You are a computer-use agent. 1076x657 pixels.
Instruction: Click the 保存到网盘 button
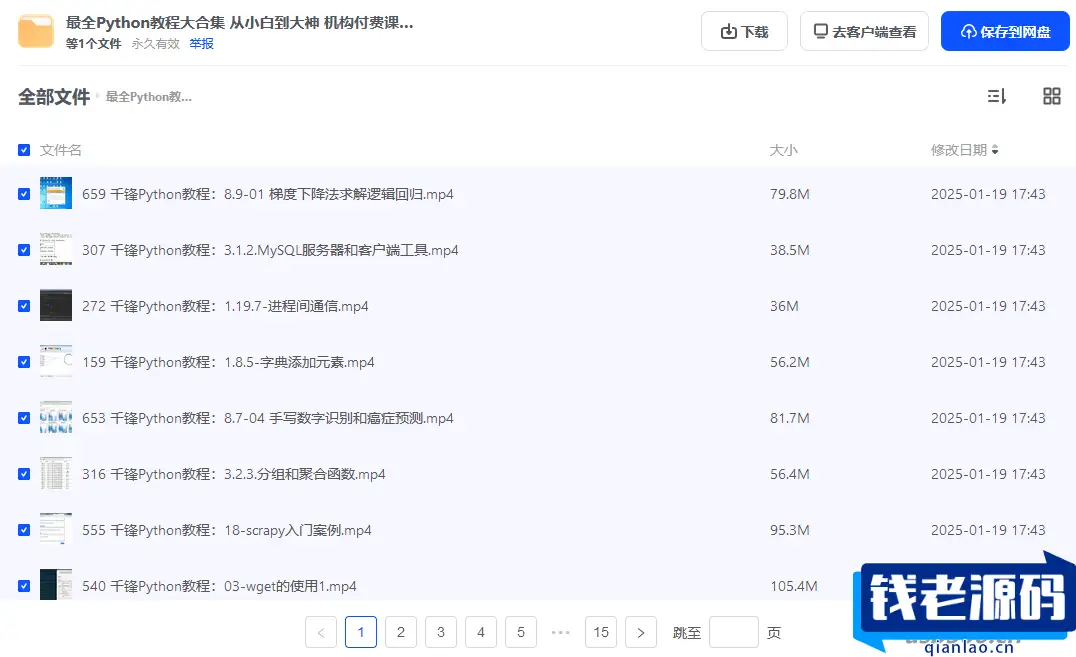[1005, 32]
